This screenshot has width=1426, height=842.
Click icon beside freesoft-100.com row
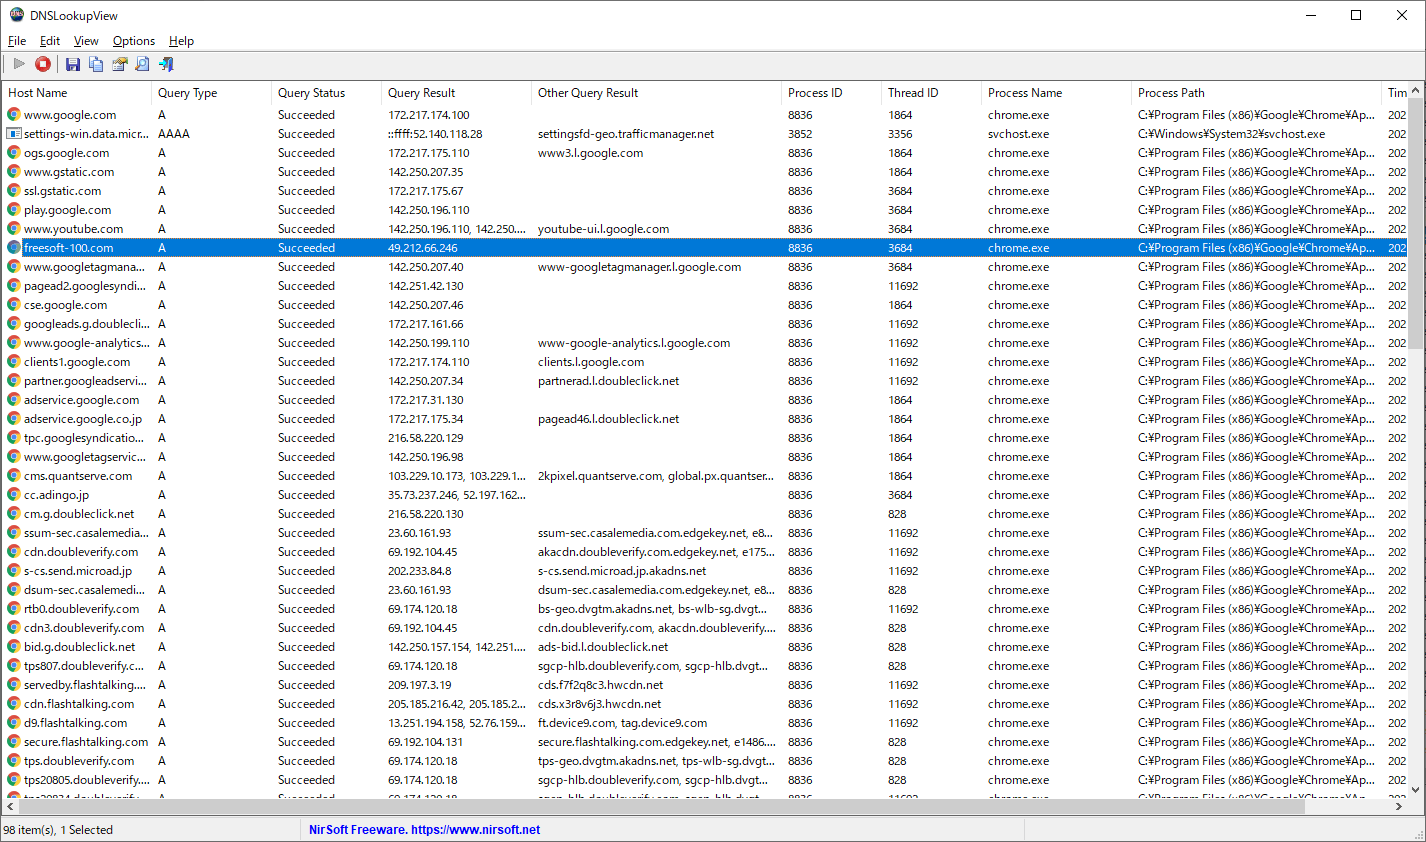(14, 248)
